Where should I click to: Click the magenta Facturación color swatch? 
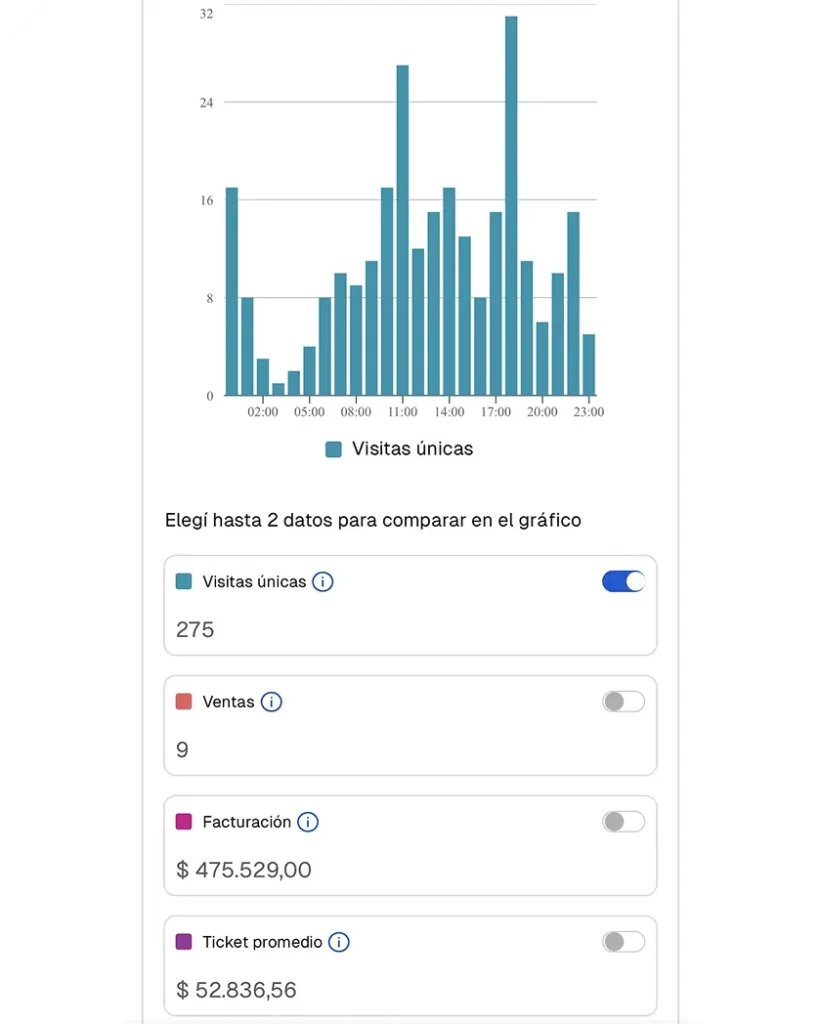click(x=183, y=822)
